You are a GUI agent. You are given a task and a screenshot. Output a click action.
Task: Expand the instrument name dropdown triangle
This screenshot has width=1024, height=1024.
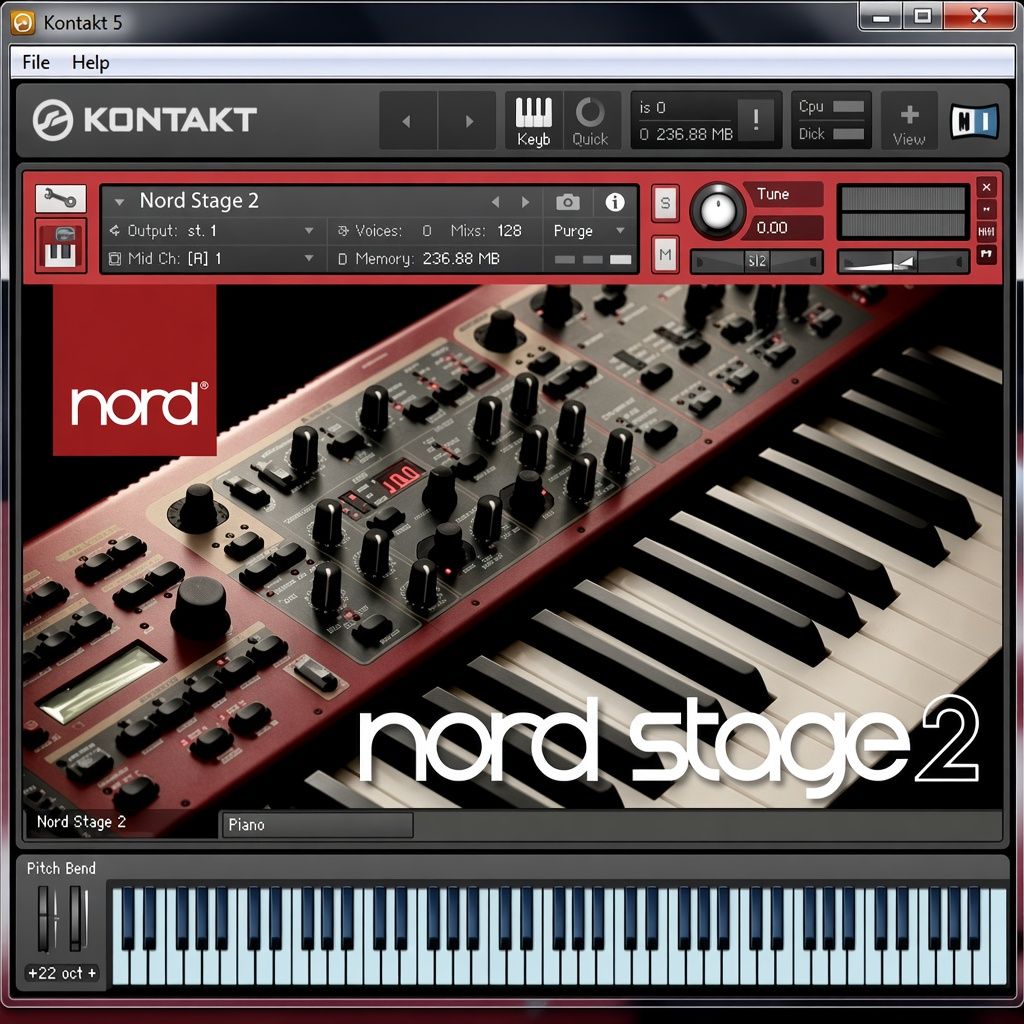[x=120, y=202]
